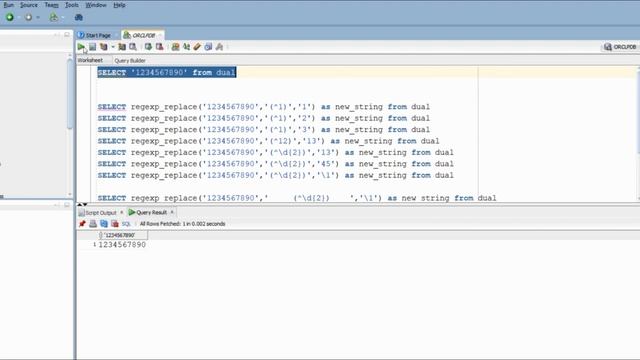Viewport: 640px width, 360px height.
Task: Click the SQL History icon
Action: tap(209, 47)
